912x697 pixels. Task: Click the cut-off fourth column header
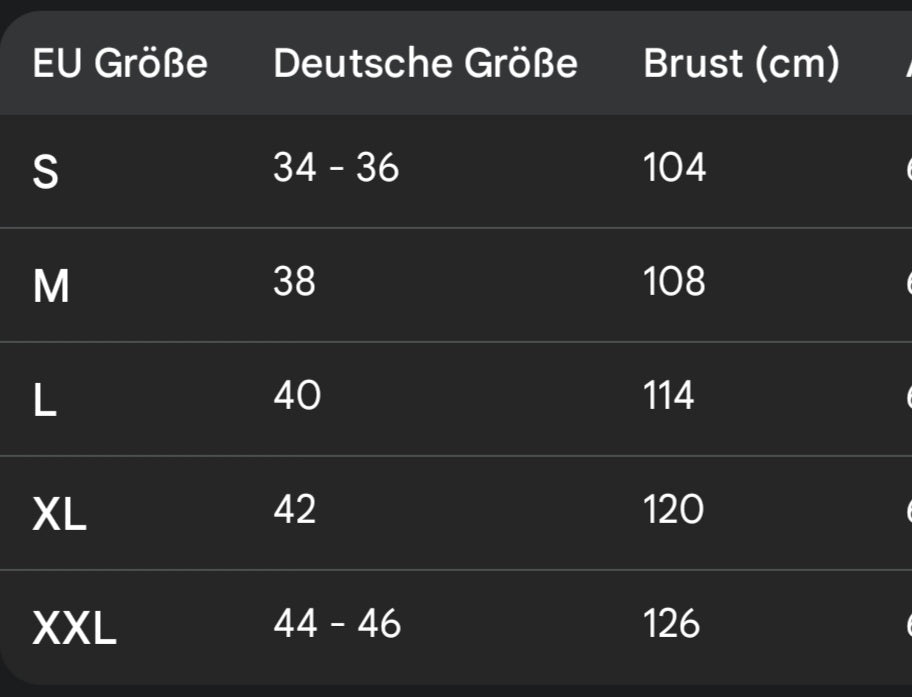click(907, 64)
